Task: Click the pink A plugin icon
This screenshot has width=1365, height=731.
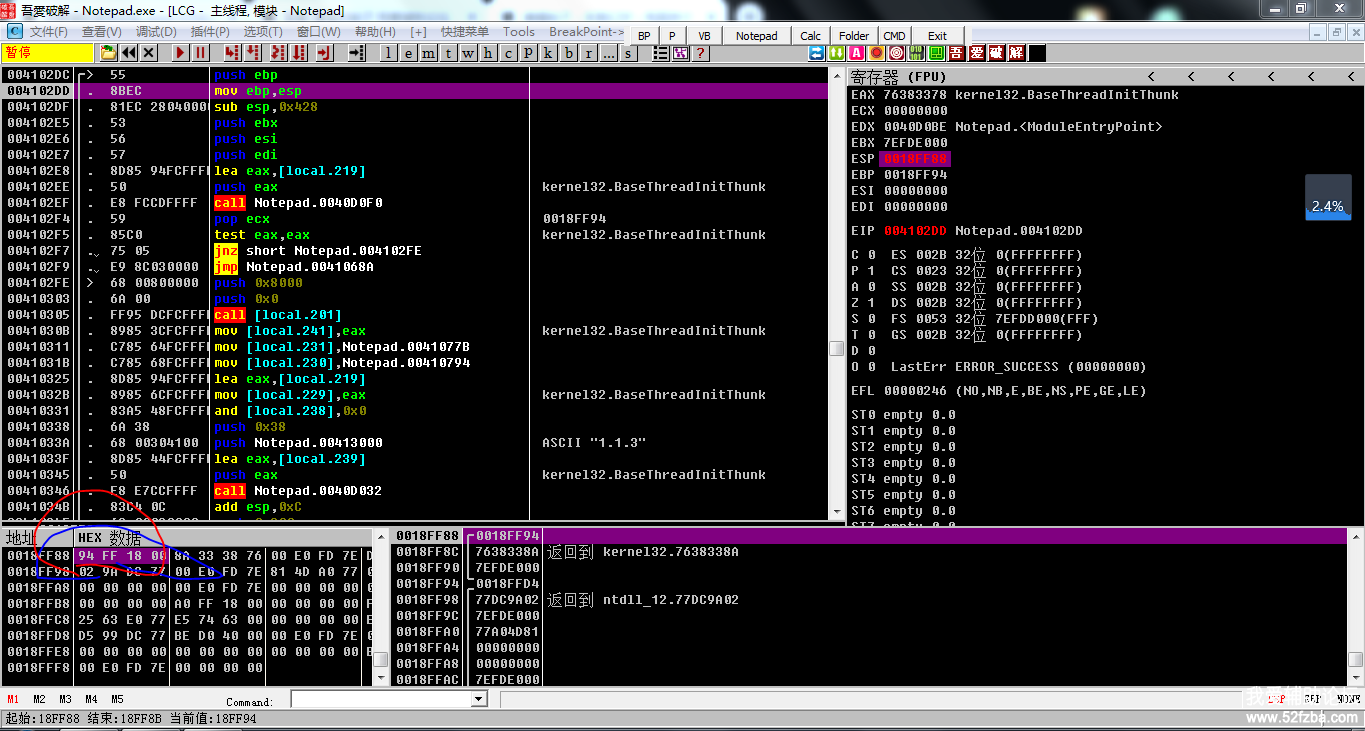Action: [x=857, y=53]
